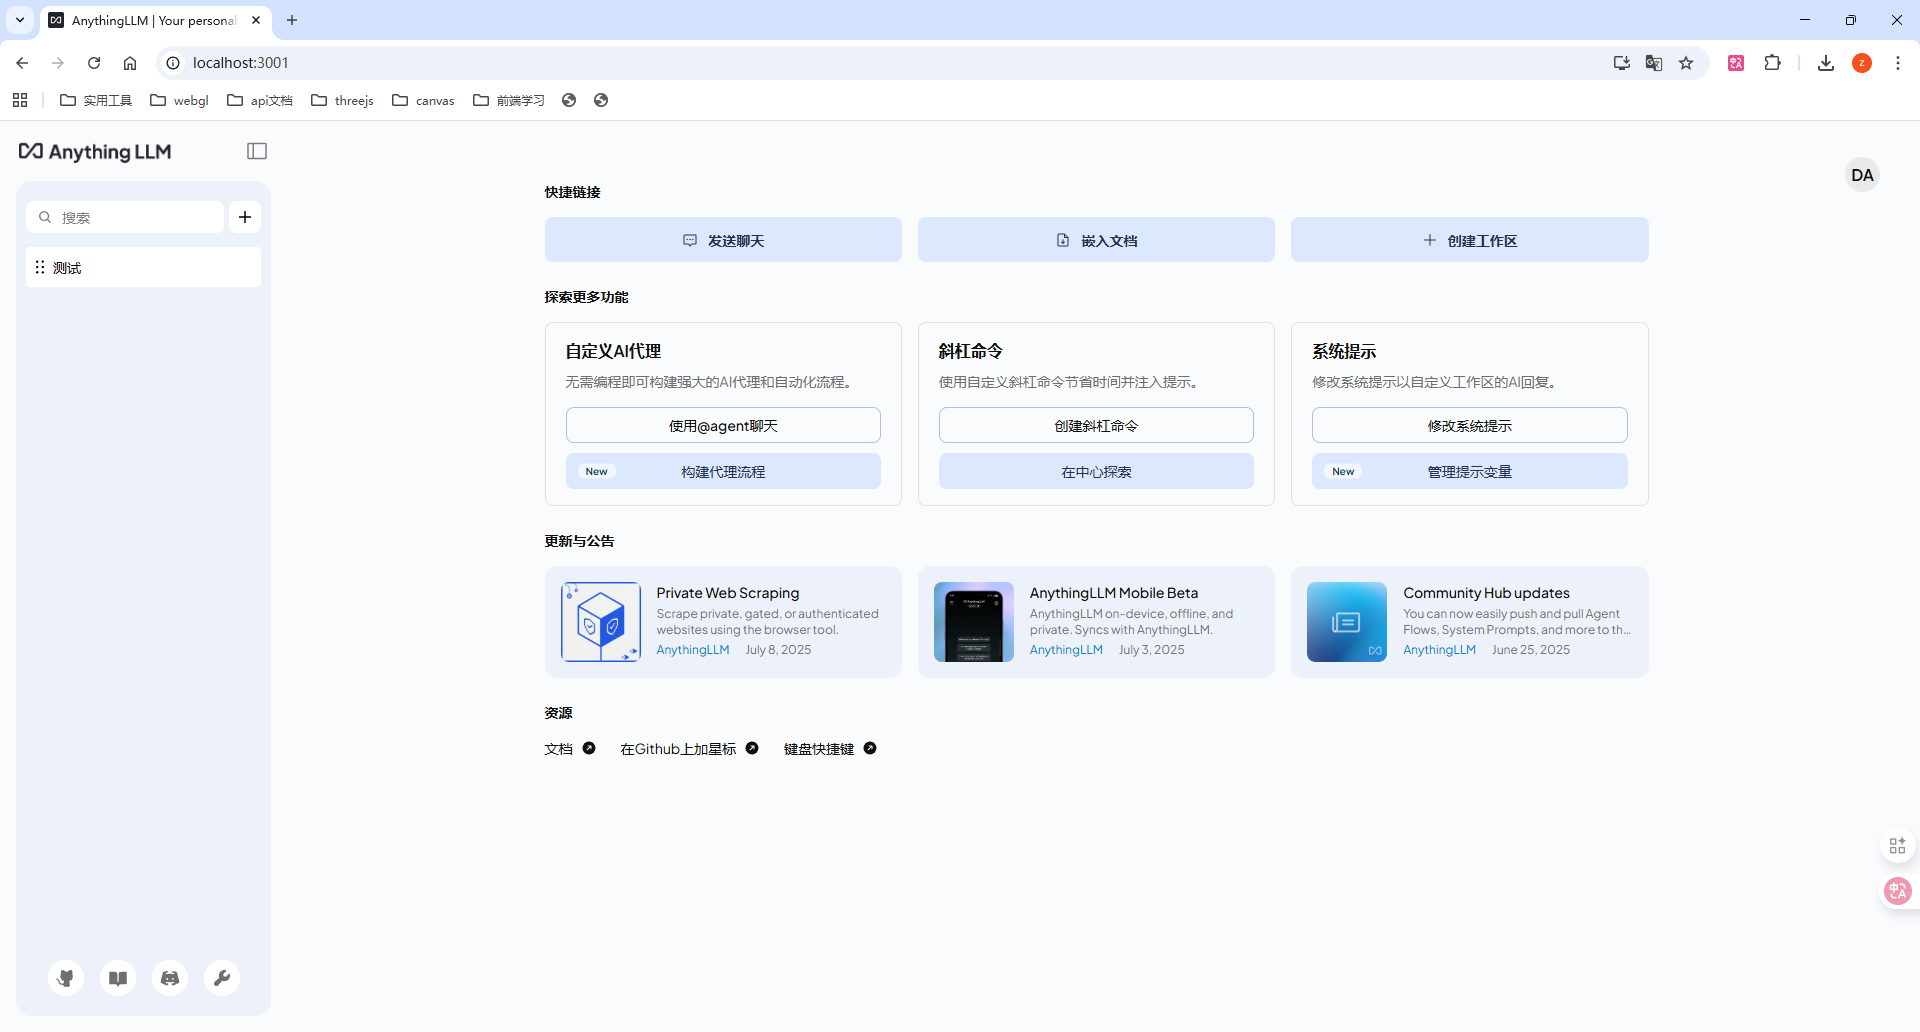This screenshot has width=1920, height=1032.
Task: Expand the tab search dropdown arrow
Action: 20,20
